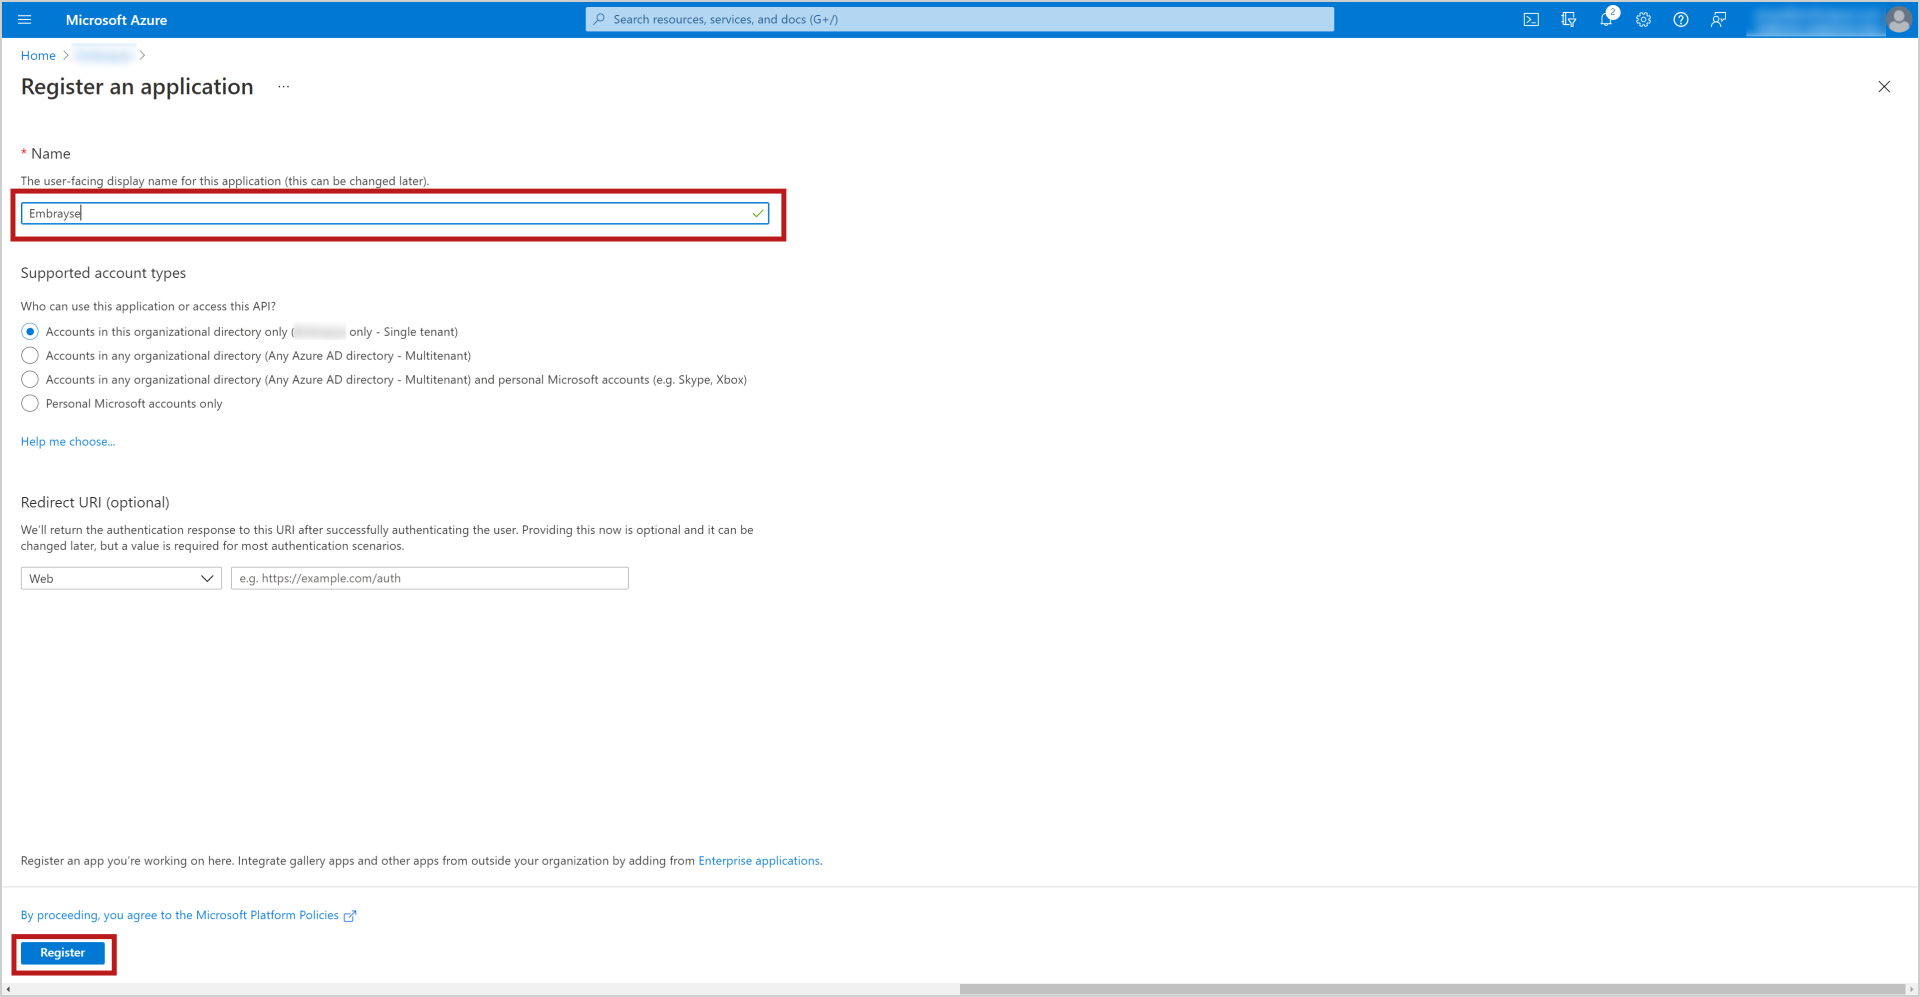This screenshot has width=1920, height=997.
Task: Click the 'Redirect URI (optional)' heading
Action: (x=95, y=502)
